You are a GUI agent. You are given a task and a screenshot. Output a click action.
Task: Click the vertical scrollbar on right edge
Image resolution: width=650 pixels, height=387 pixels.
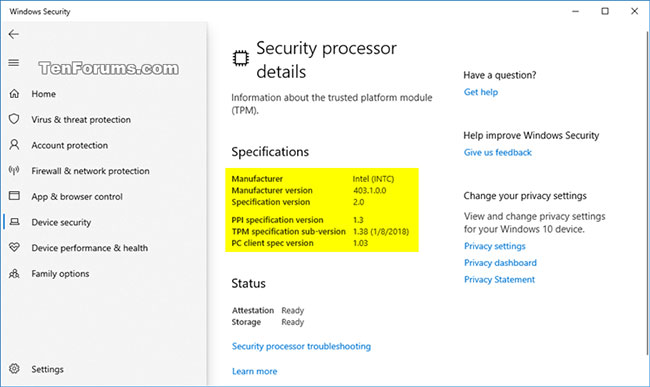pos(648,193)
